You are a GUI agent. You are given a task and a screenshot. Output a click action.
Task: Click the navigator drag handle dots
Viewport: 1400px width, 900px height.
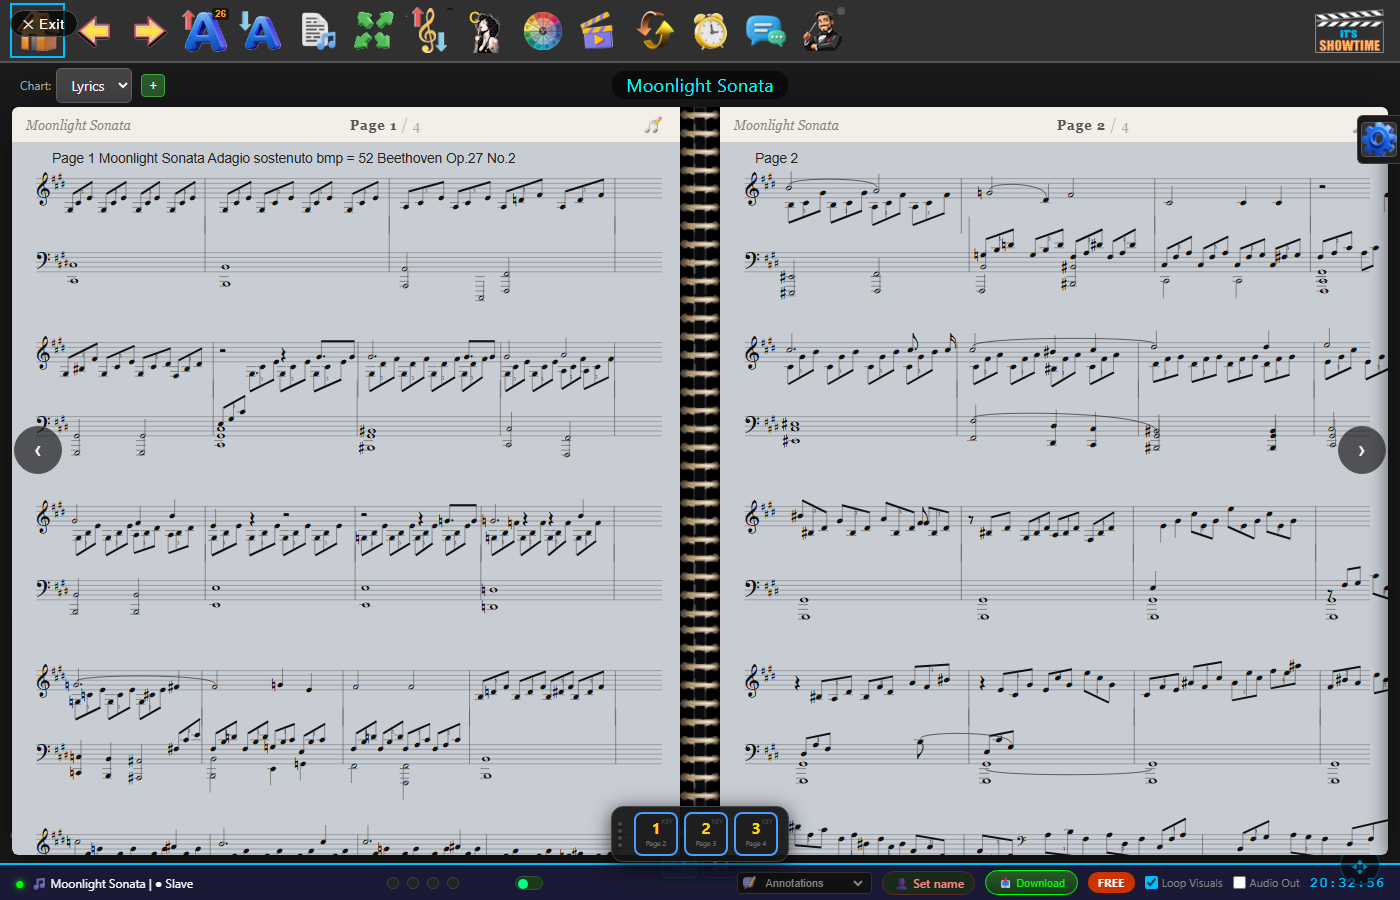click(x=620, y=834)
